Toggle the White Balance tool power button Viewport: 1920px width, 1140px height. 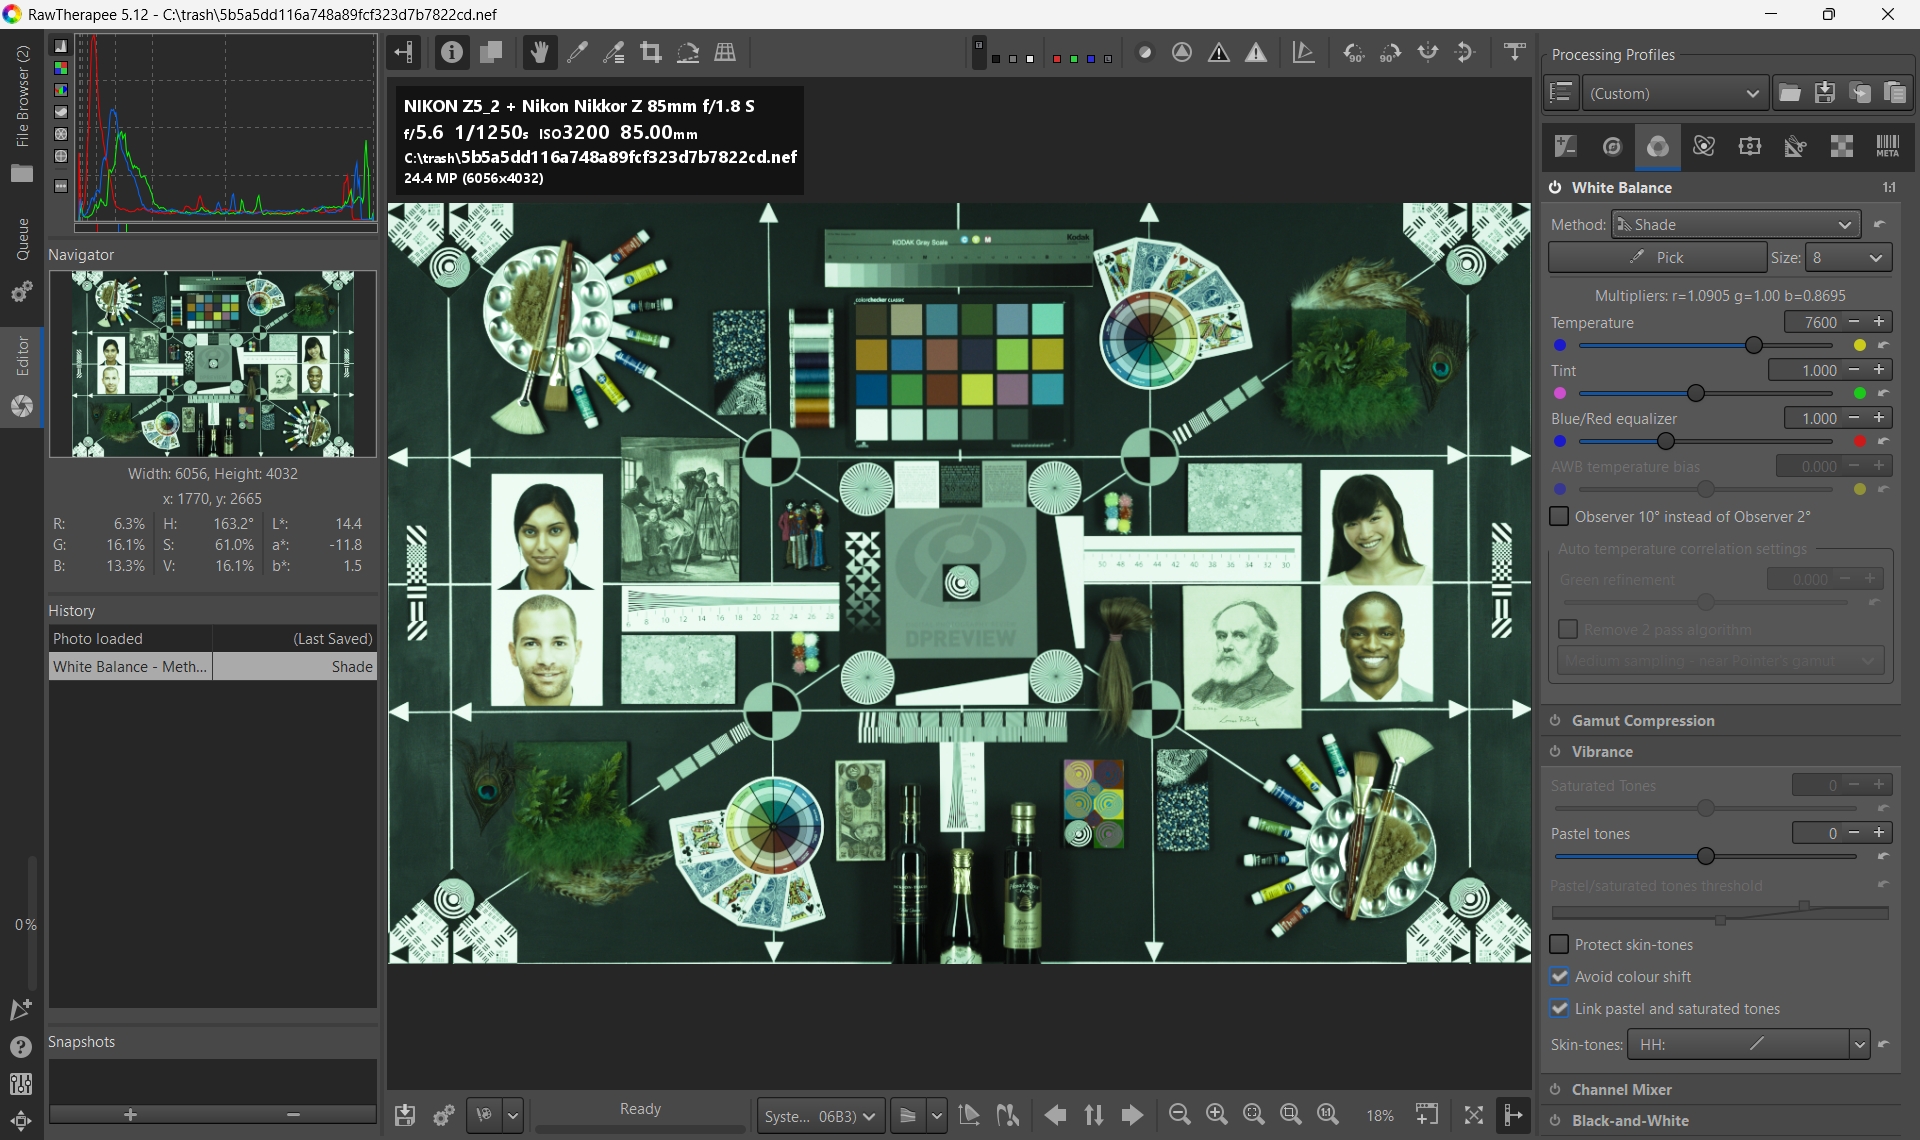1555,187
